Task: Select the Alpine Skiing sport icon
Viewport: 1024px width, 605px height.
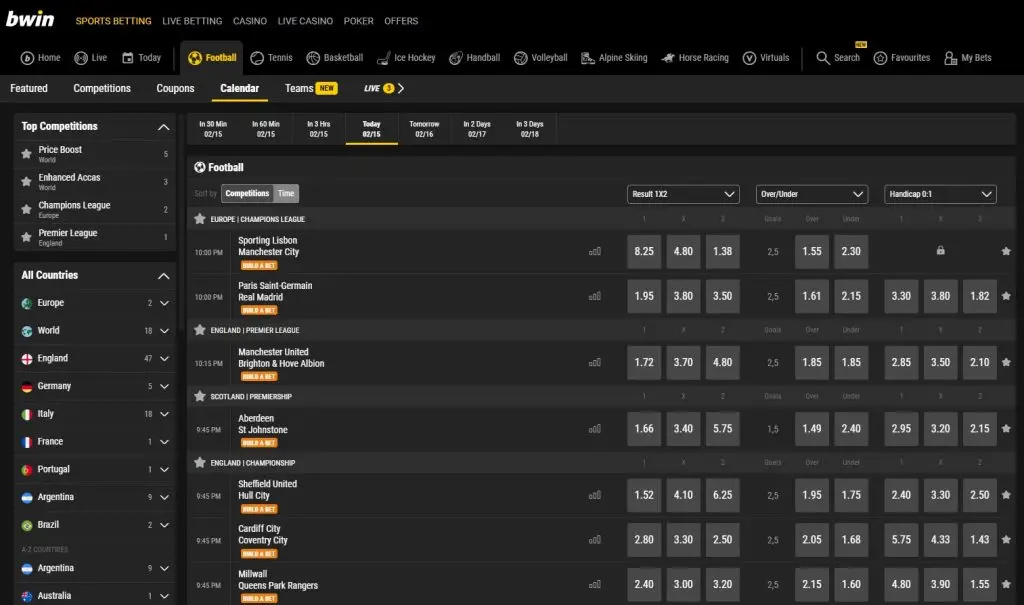Action: [x=588, y=58]
